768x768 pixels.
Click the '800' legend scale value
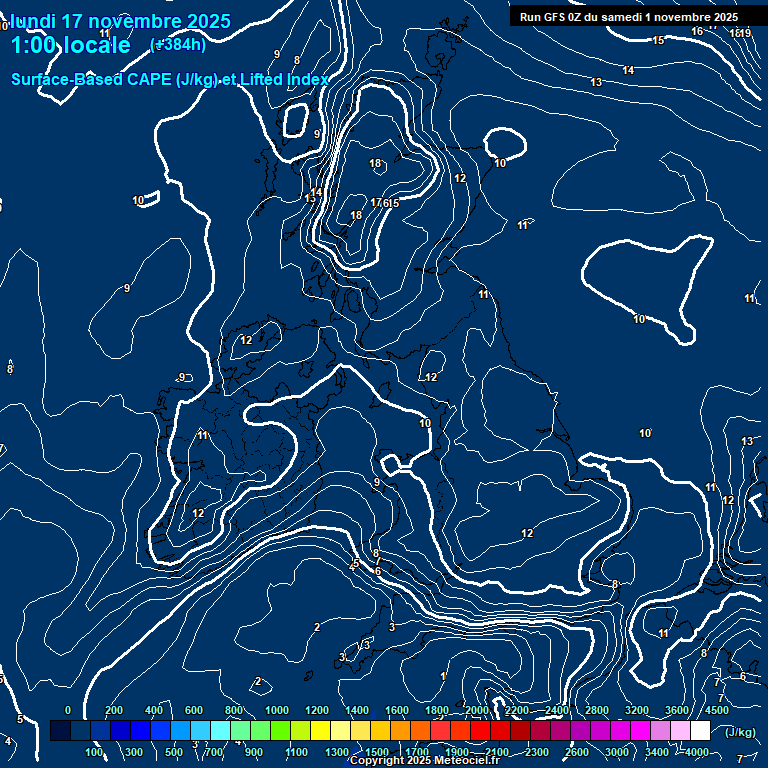tap(234, 710)
